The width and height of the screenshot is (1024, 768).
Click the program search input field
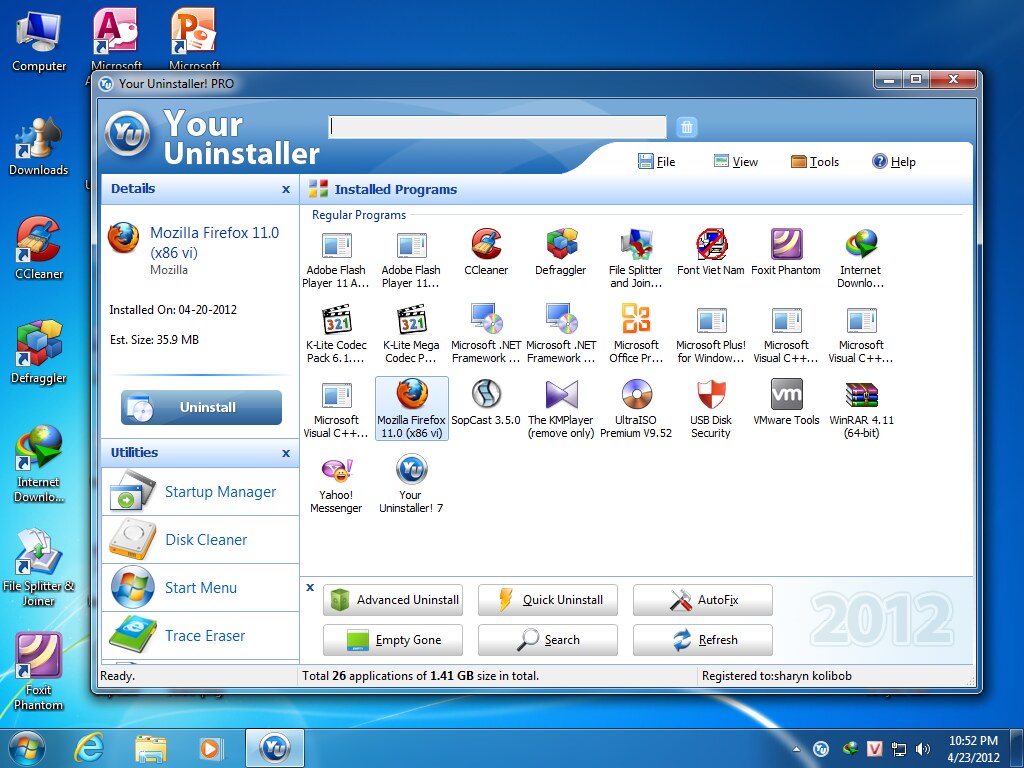(x=497, y=127)
